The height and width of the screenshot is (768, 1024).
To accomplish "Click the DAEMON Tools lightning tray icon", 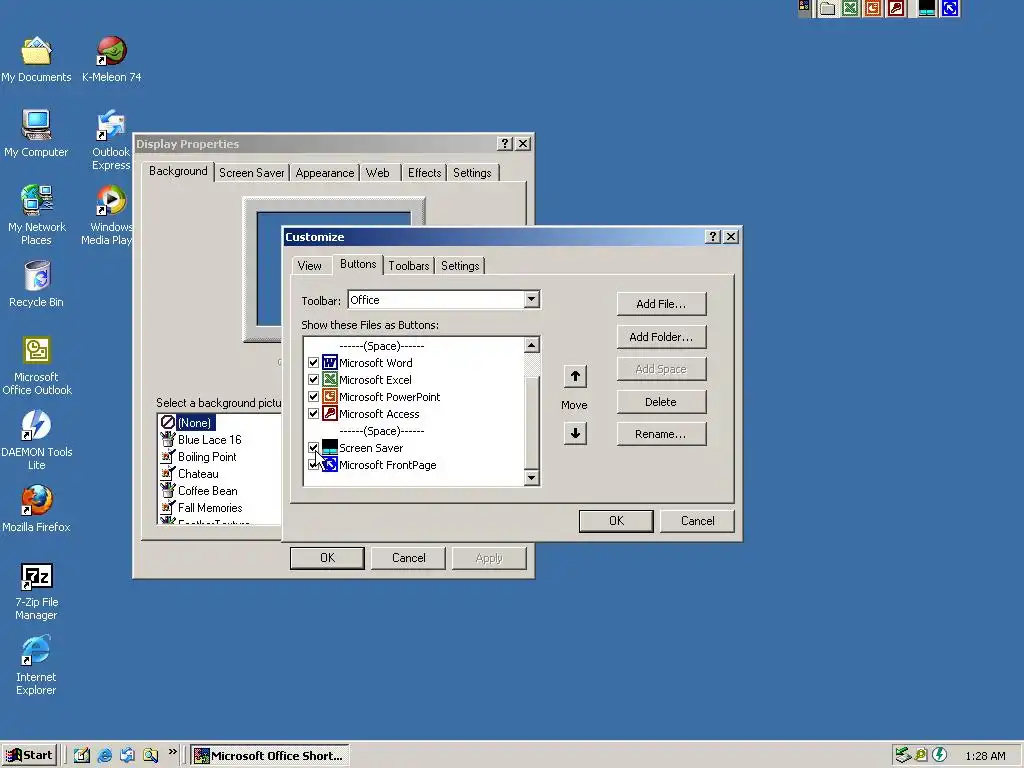I will pos(939,755).
